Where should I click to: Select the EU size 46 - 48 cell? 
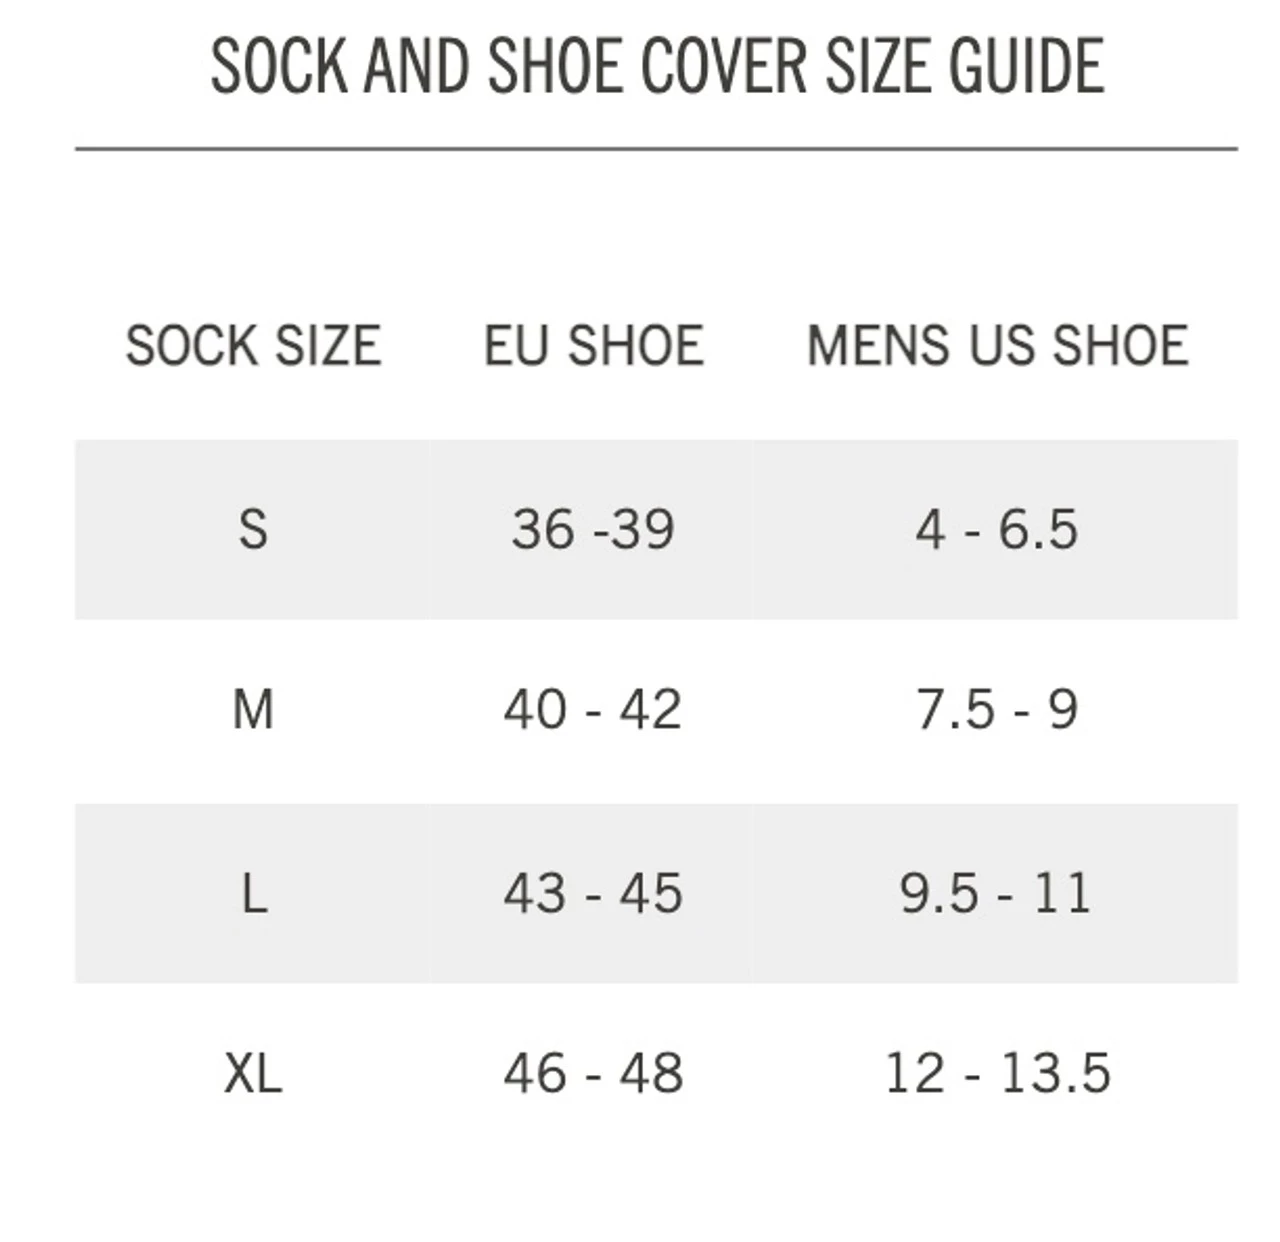tap(593, 1074)
